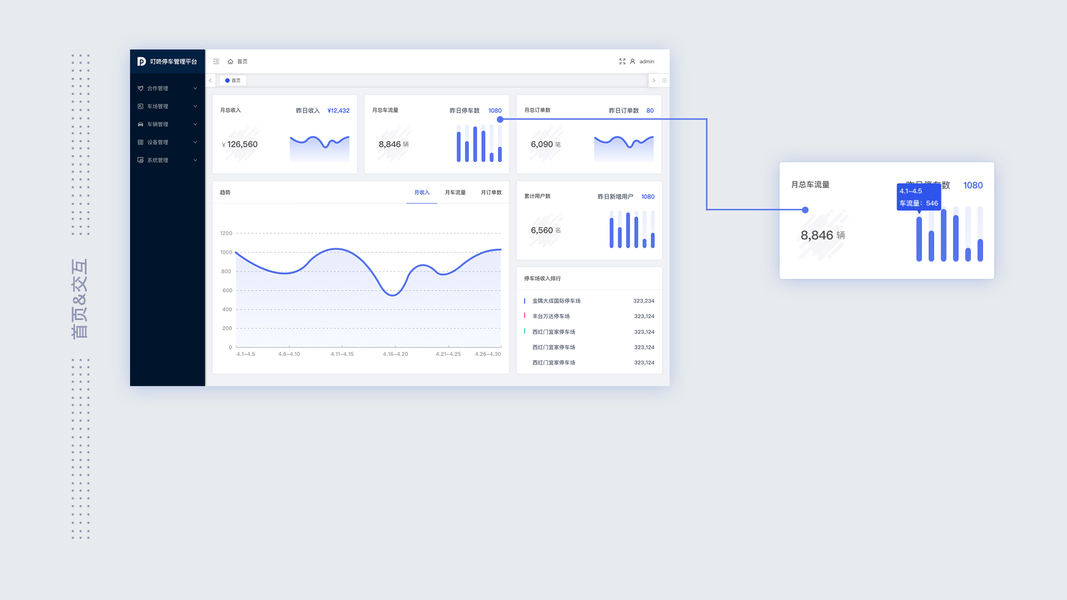Click the ¥126,560 monthly income figure
Image resolution: width=1067 pixels, height=600 pixels.
click(x=240, y=144)
